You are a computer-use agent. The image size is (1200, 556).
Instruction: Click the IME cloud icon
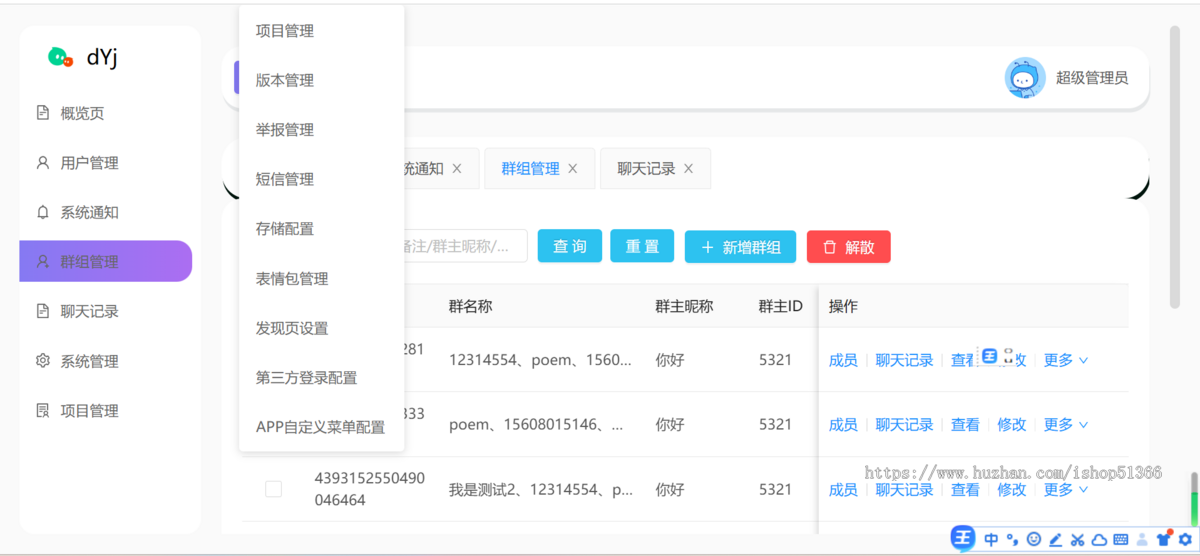[1099, 539]
